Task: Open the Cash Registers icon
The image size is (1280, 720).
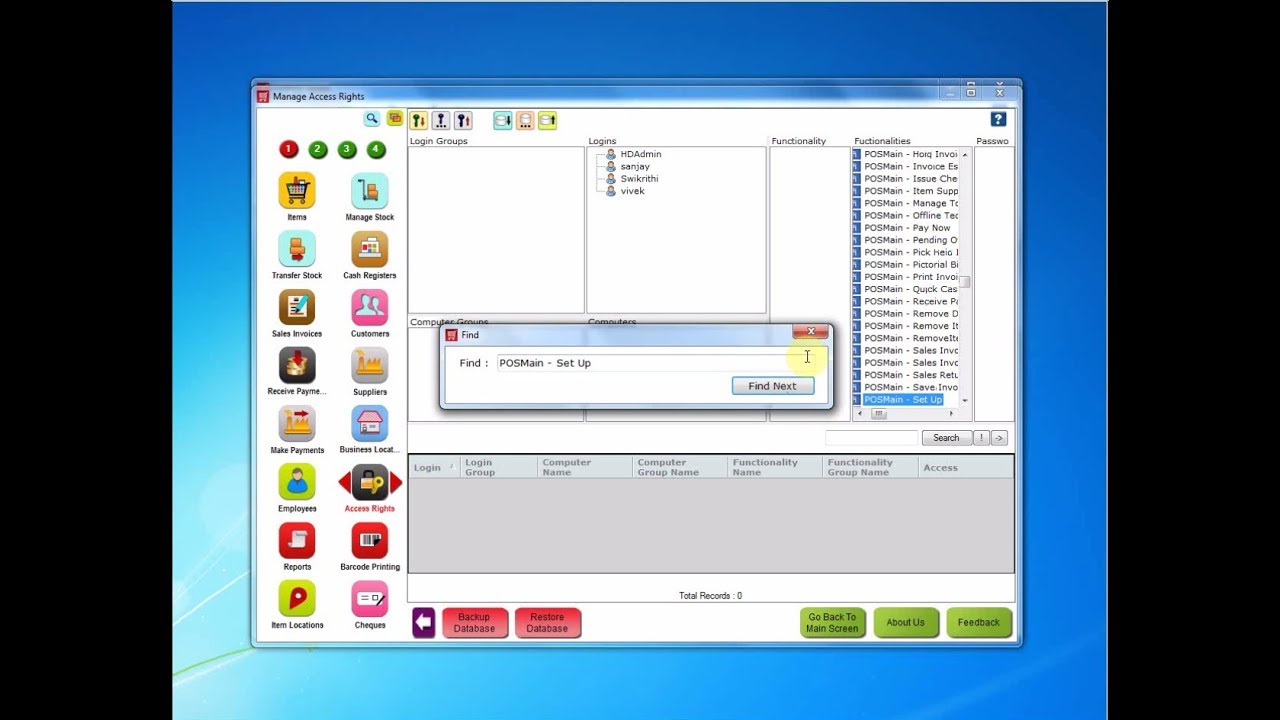Action: (369, 248)
